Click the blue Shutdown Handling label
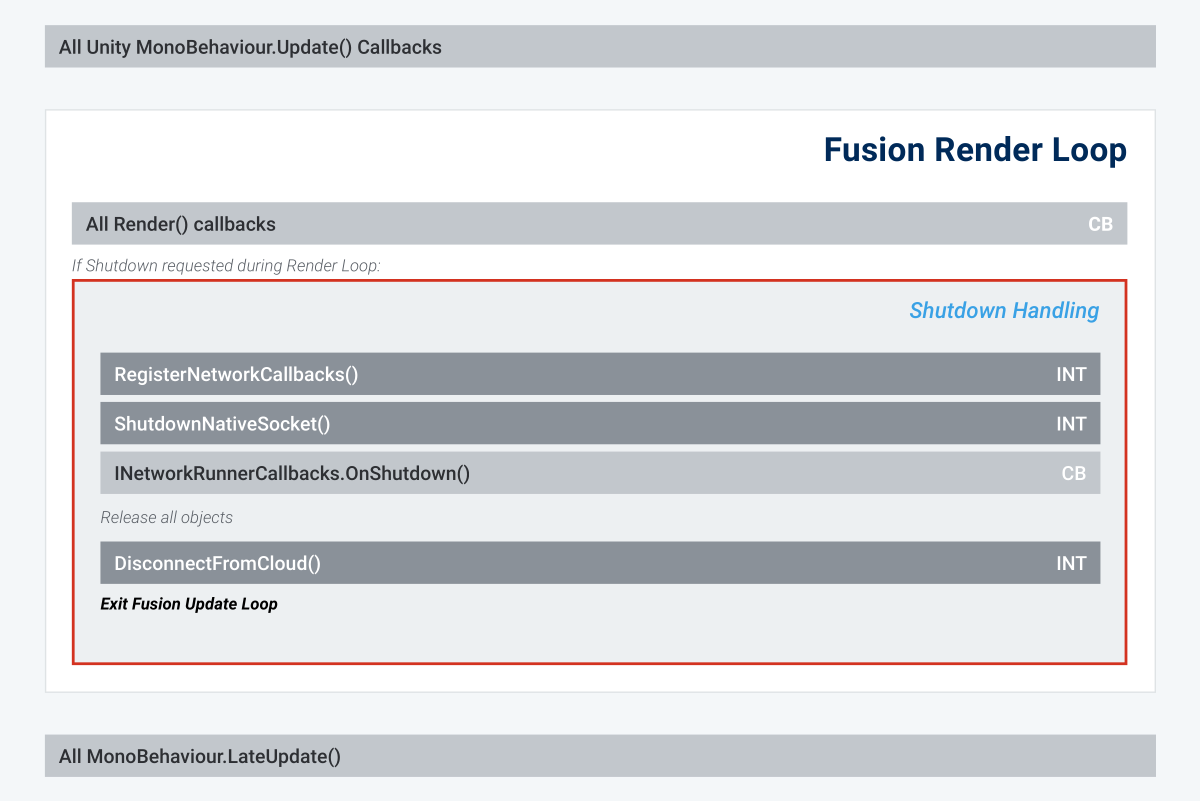 1004,311
